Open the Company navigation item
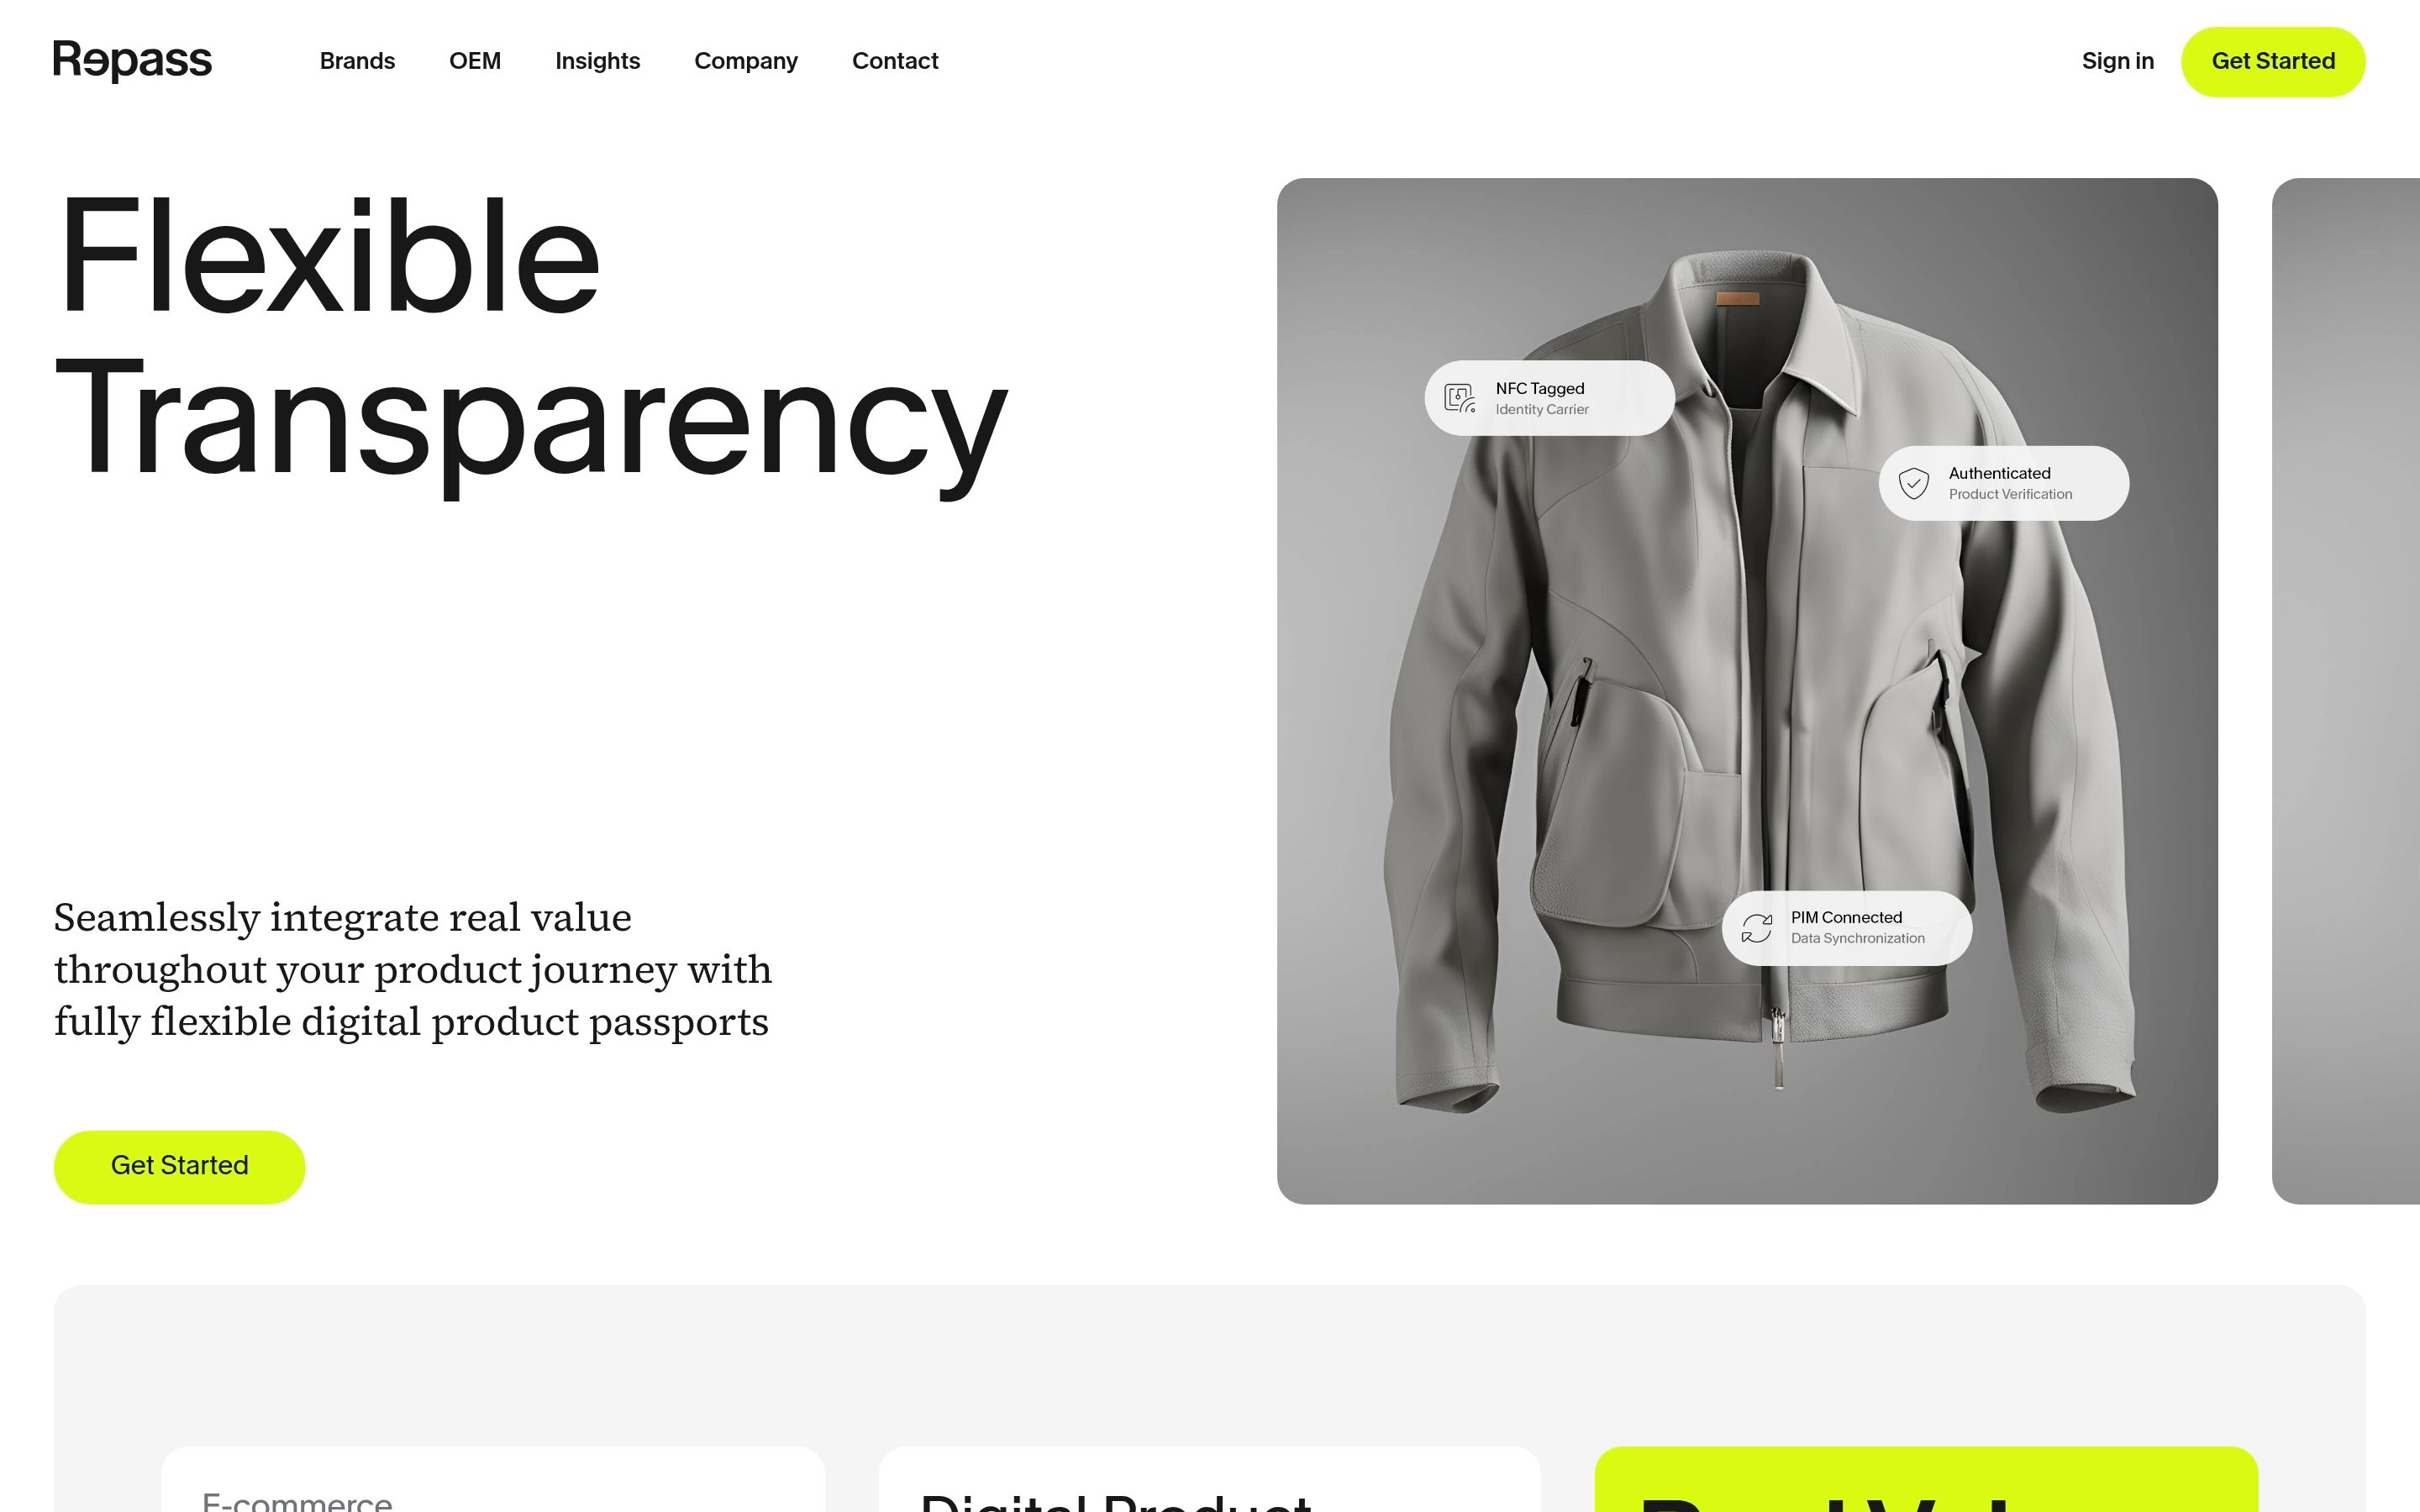The height and width of the screenshot is (1512, 2420). 746,61
